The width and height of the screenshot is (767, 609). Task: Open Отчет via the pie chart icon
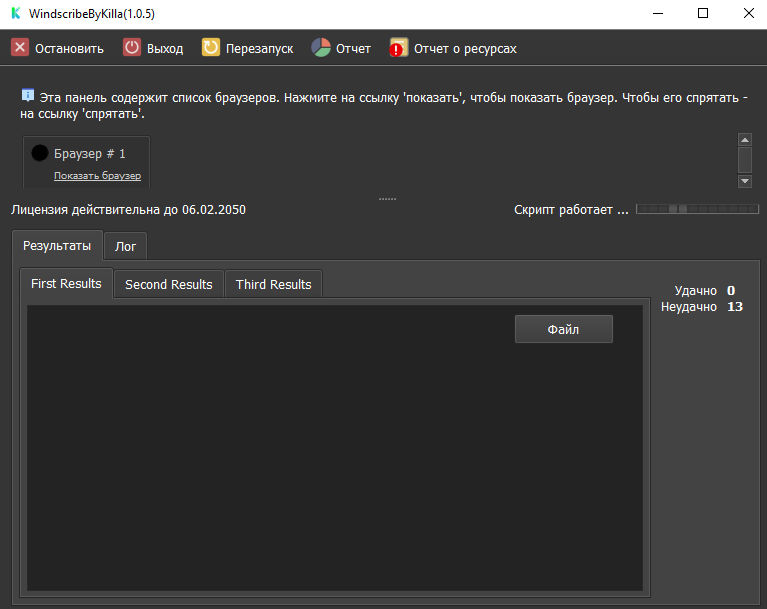coord(321,48)
